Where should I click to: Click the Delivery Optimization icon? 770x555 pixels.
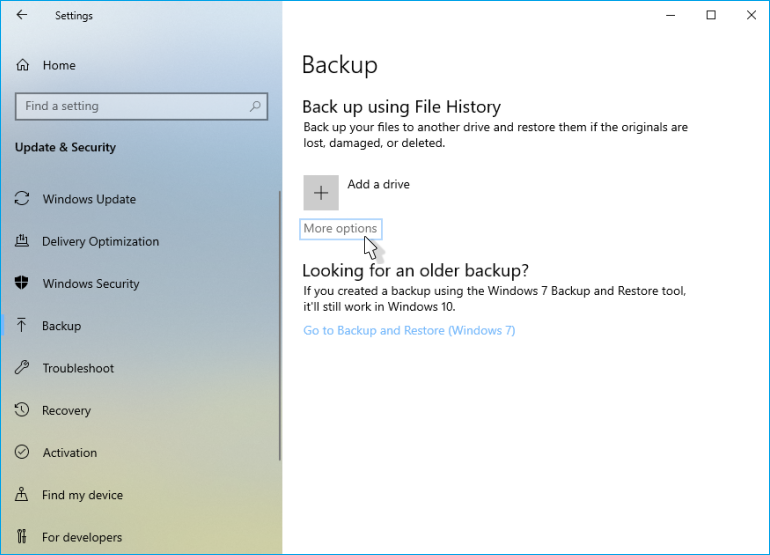click(22, 241)
